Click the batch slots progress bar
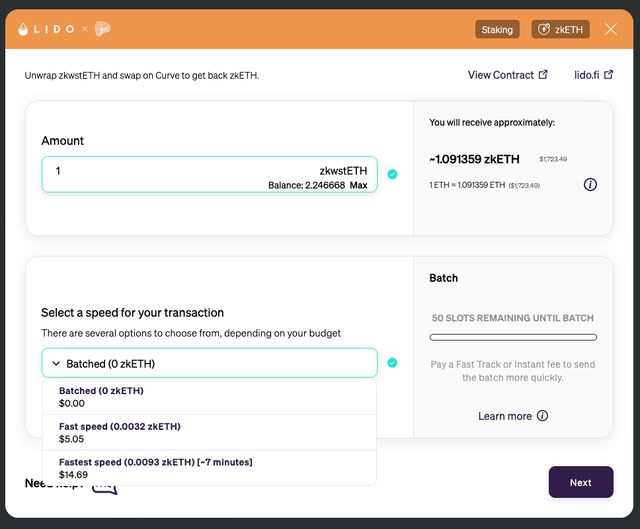 (513, 337)
